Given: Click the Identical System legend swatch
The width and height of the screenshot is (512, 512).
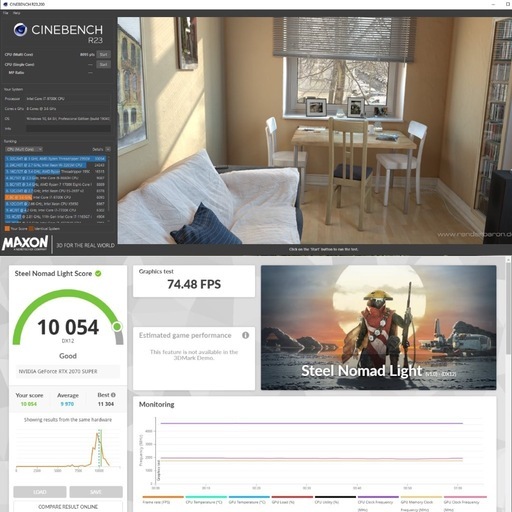Looking at the screenshot, I should [x=31, y=229].
